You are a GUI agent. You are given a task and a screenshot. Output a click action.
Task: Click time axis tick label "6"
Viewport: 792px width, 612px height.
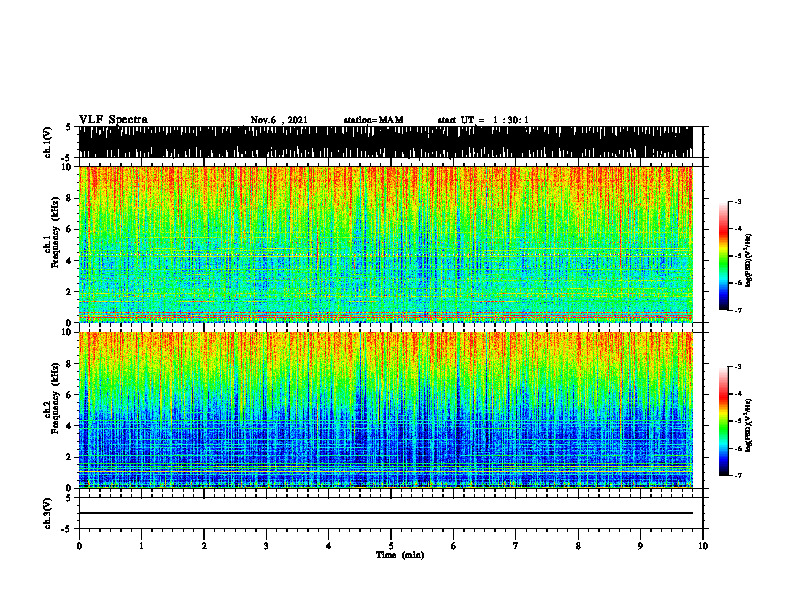tap(454, 546)
